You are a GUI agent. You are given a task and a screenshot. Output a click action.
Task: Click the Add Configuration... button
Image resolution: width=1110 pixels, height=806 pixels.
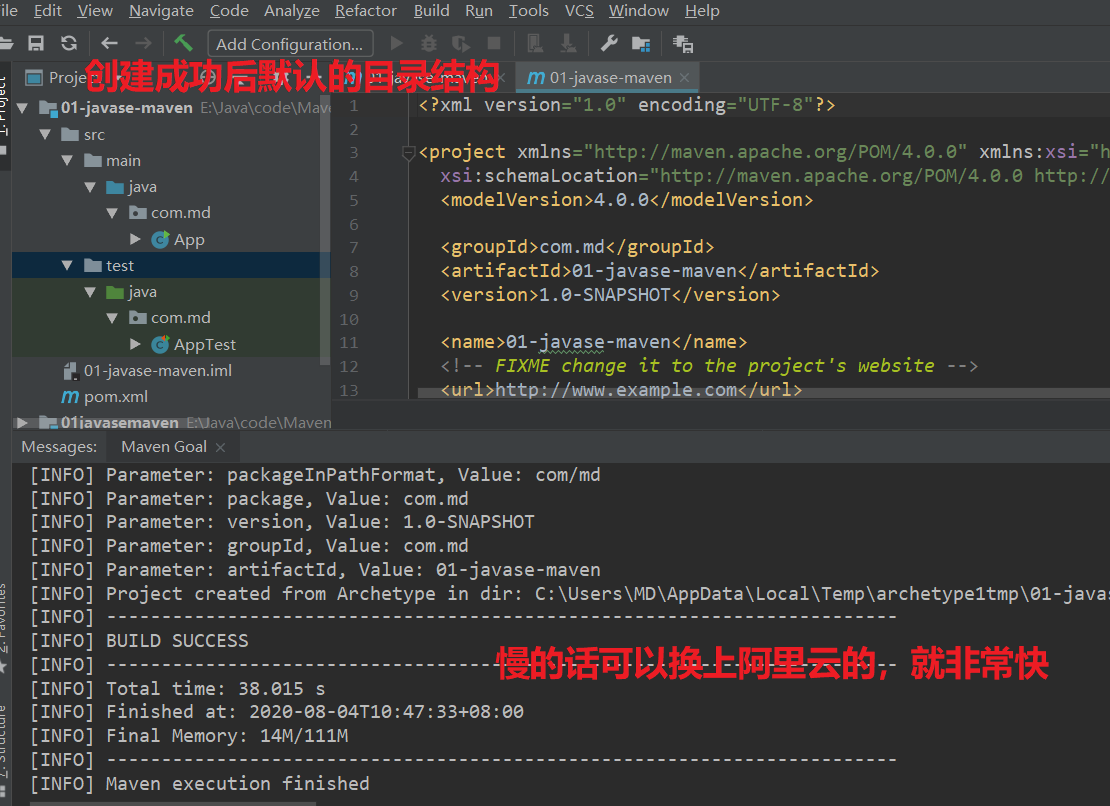click(290, 44)
